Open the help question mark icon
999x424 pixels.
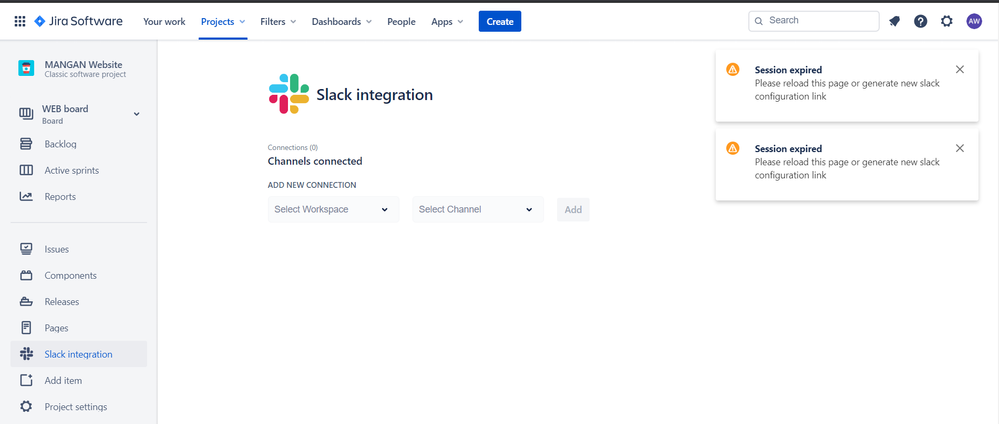921,21
